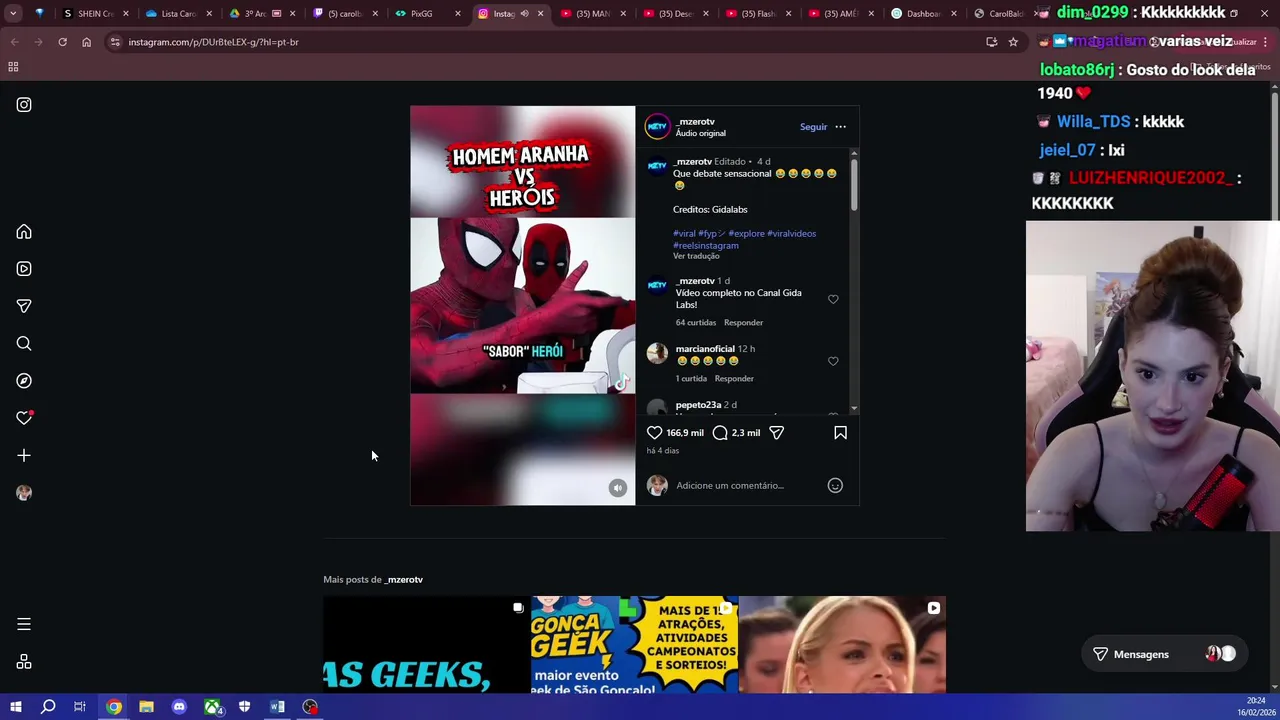The height and width of the screenshot is (720, 1280).
Task: Open the 'AS GEEKS' post thumbnail
Action: (x=426, y=644)
